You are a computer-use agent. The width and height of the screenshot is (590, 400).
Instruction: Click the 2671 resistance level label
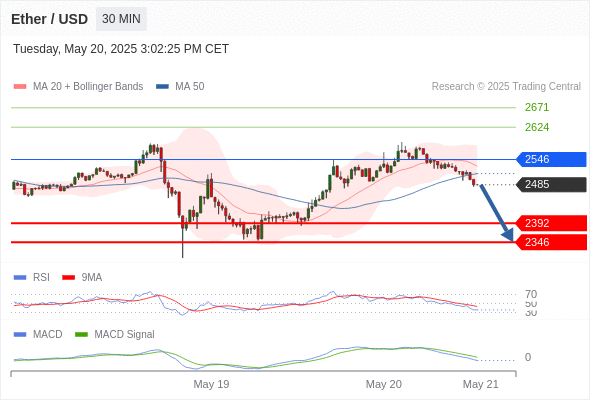pyautogui.click(x=537, y=107)
